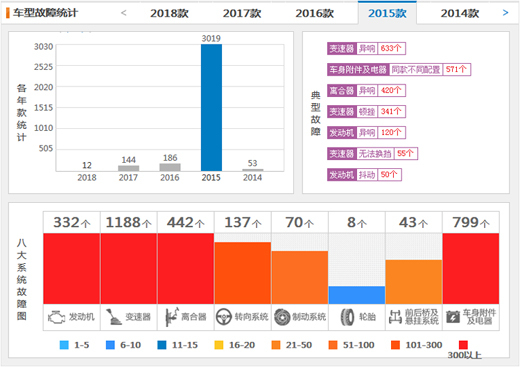Show earlier model years with left arrow
520x367 pixels.
[x=124, y=13]
